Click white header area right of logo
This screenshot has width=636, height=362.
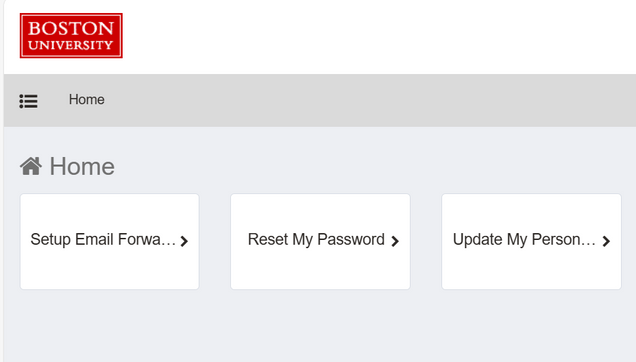point(377,37)
